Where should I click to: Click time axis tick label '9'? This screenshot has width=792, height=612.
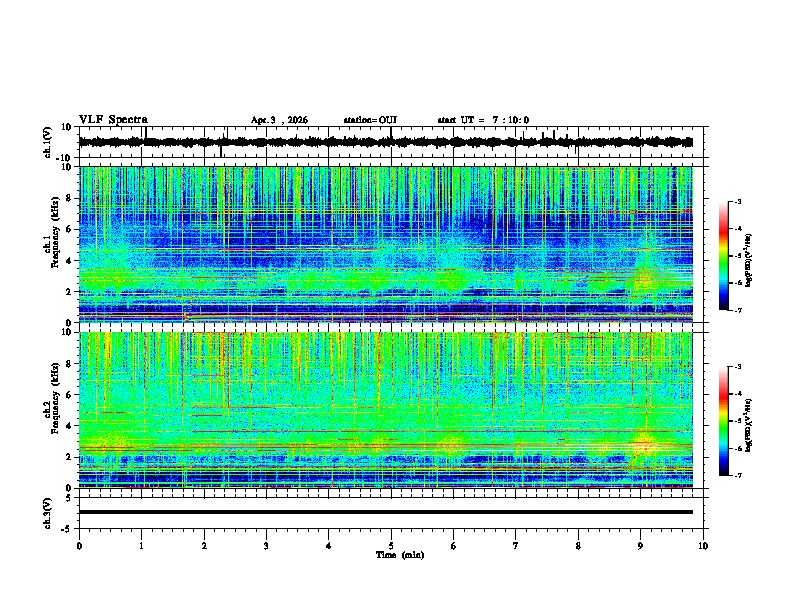[x=640, y=546]
